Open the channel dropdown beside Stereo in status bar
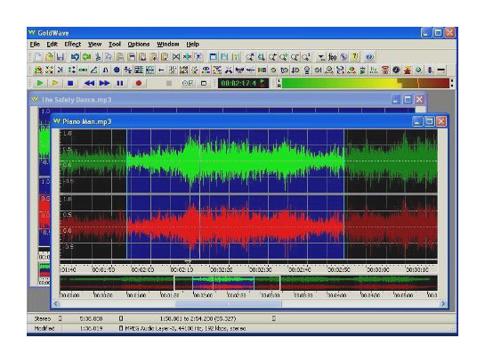485x363 pixels. (60, 318)
